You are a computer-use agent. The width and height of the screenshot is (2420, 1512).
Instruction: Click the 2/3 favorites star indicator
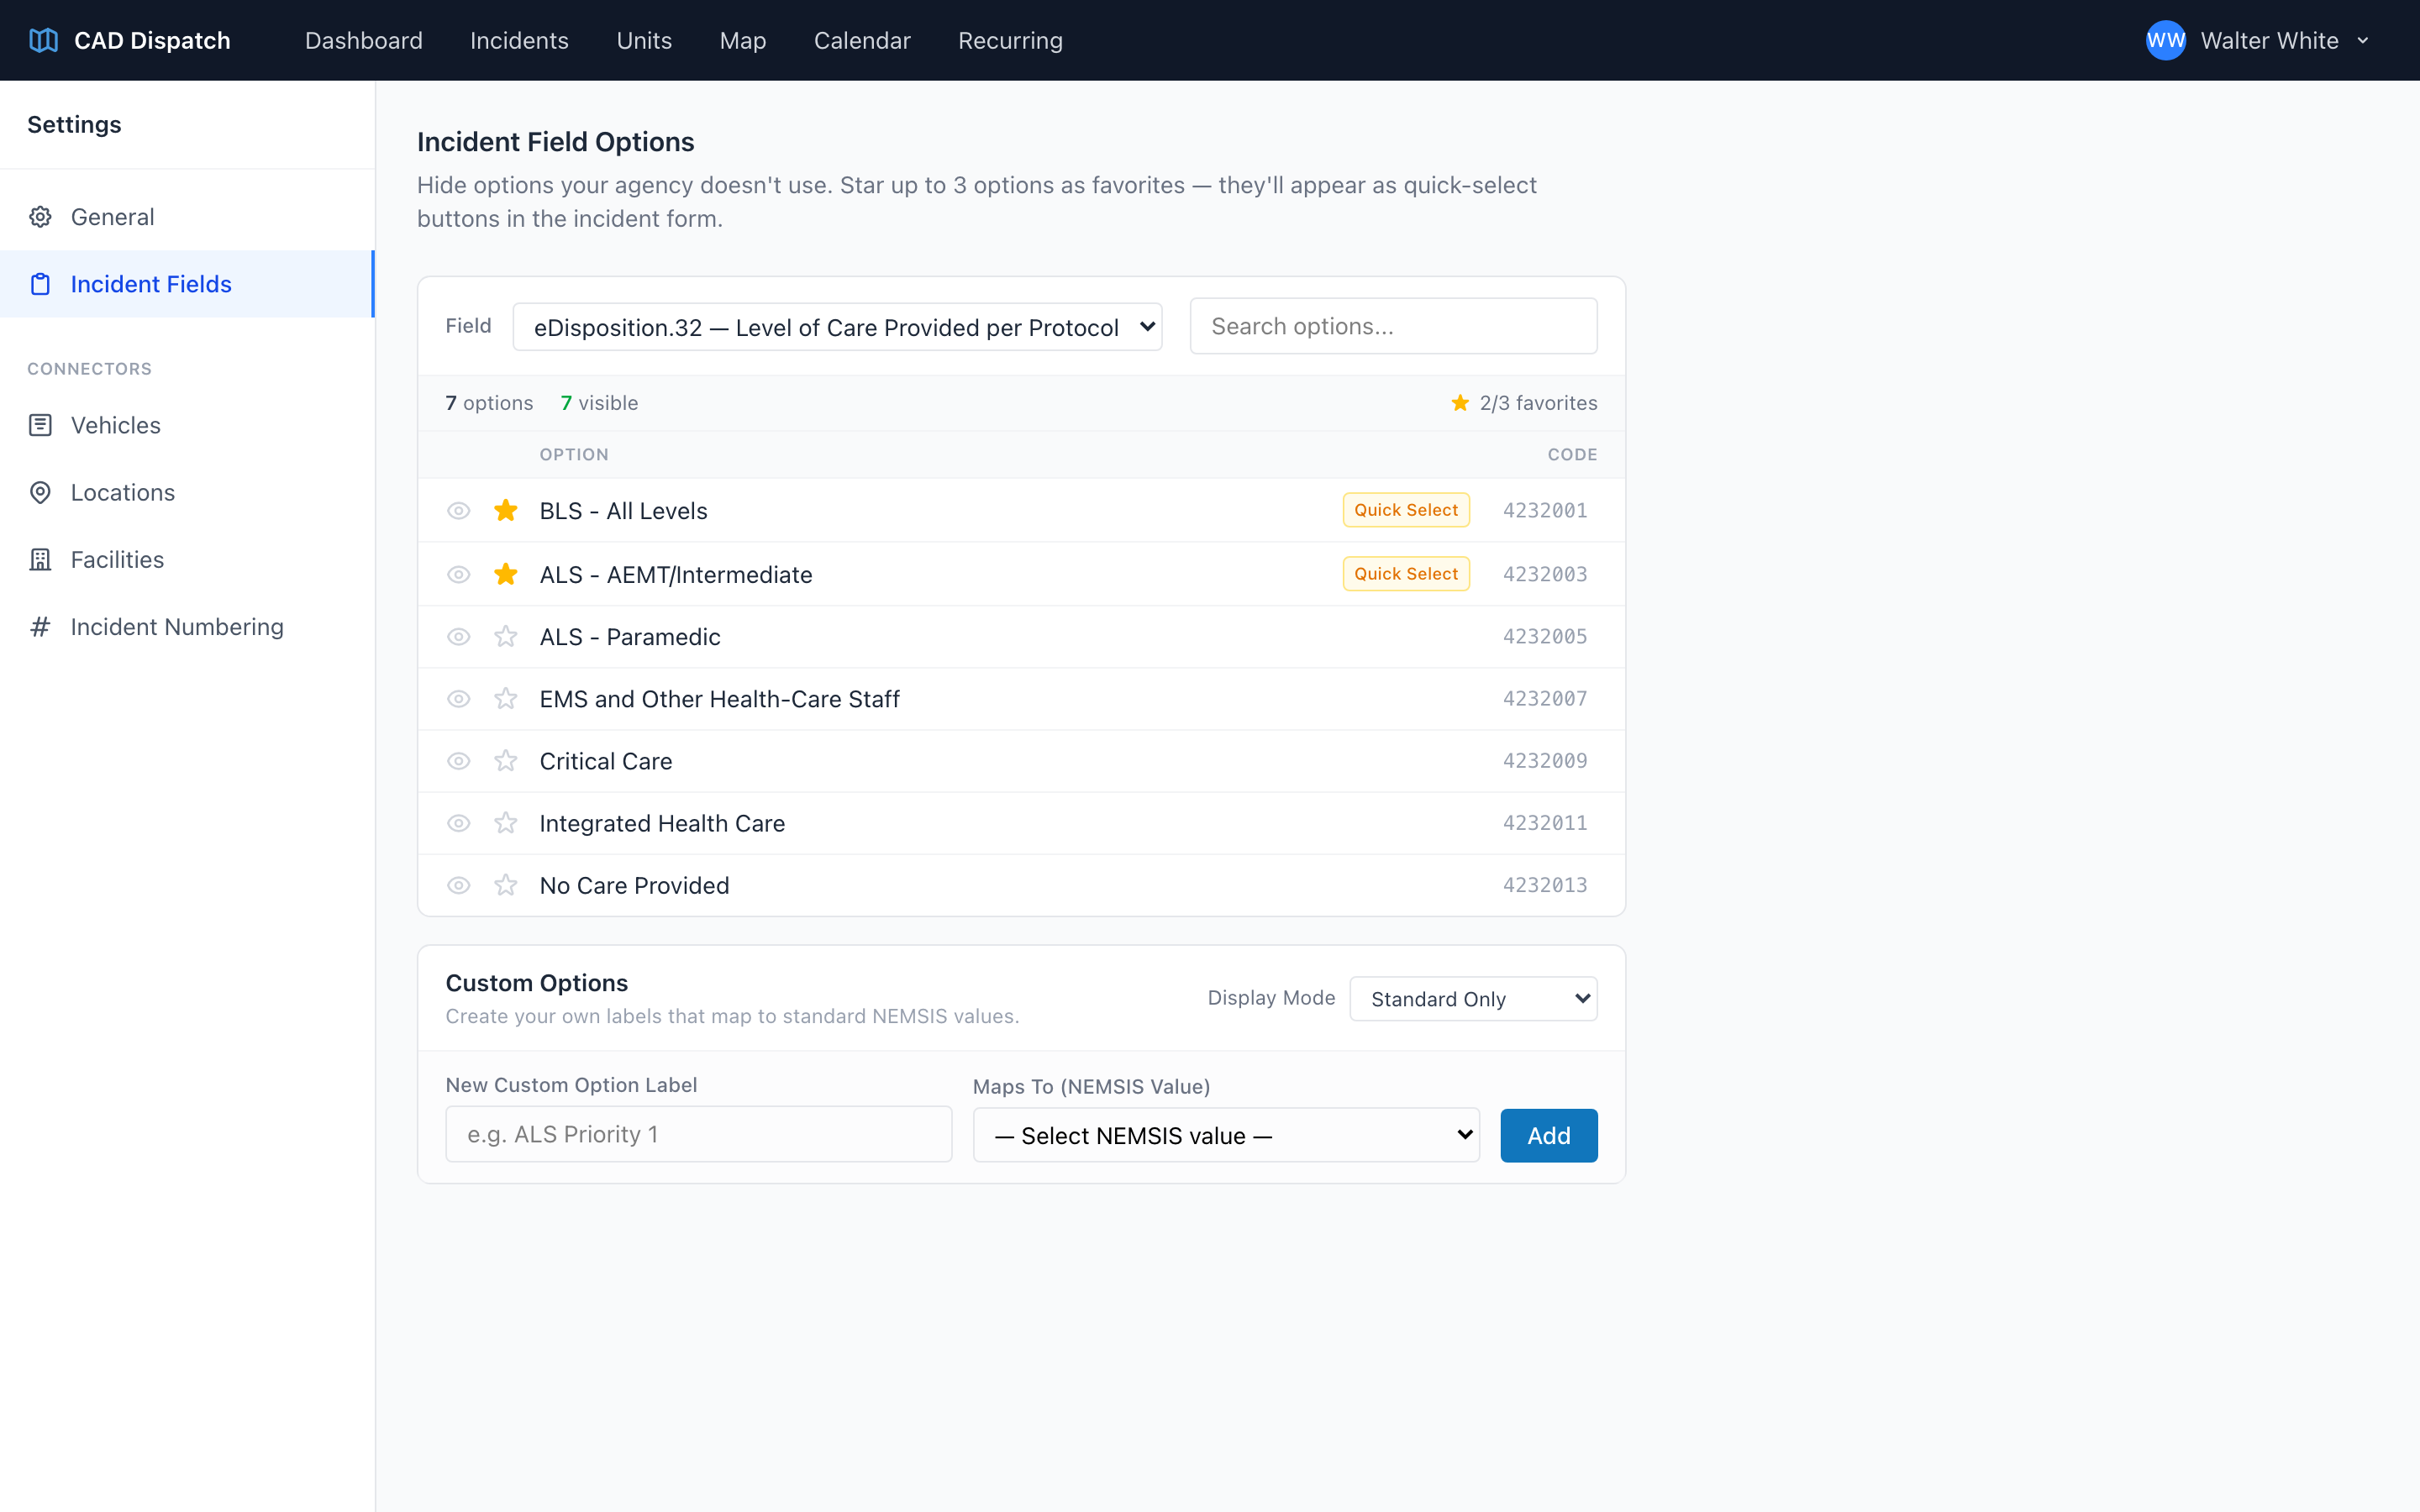click(1460, 403)
